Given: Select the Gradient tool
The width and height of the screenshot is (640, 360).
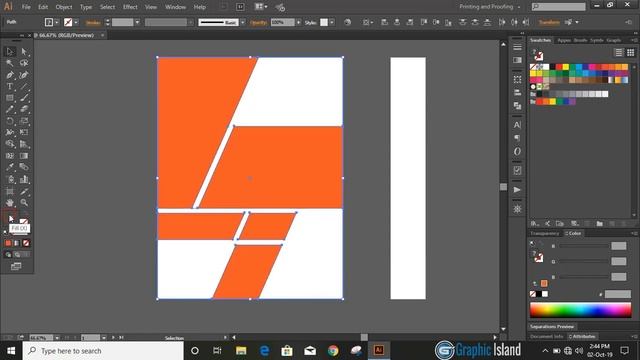Looking at the screenshot, I should click(24, 156).
